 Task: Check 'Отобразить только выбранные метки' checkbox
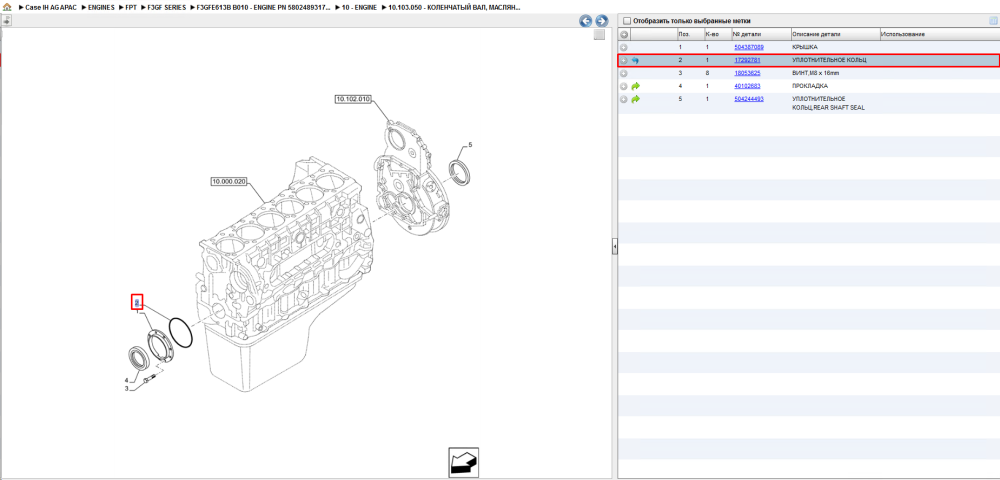click(627, 21)
